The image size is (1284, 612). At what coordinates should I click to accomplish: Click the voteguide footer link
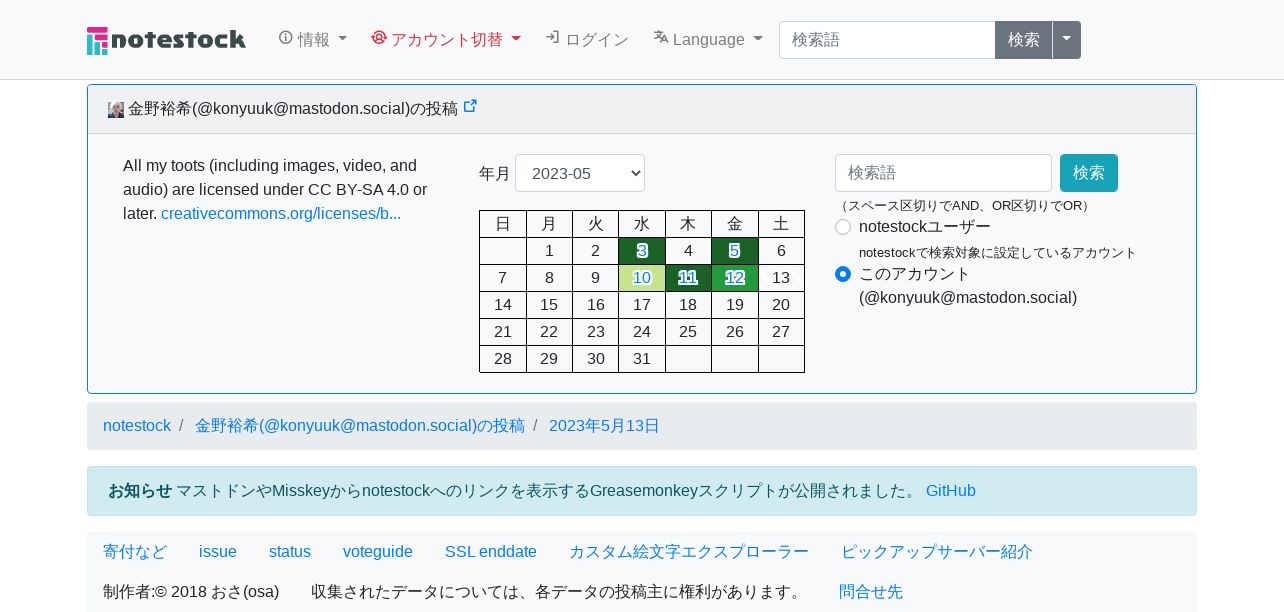tap(378, 552)
